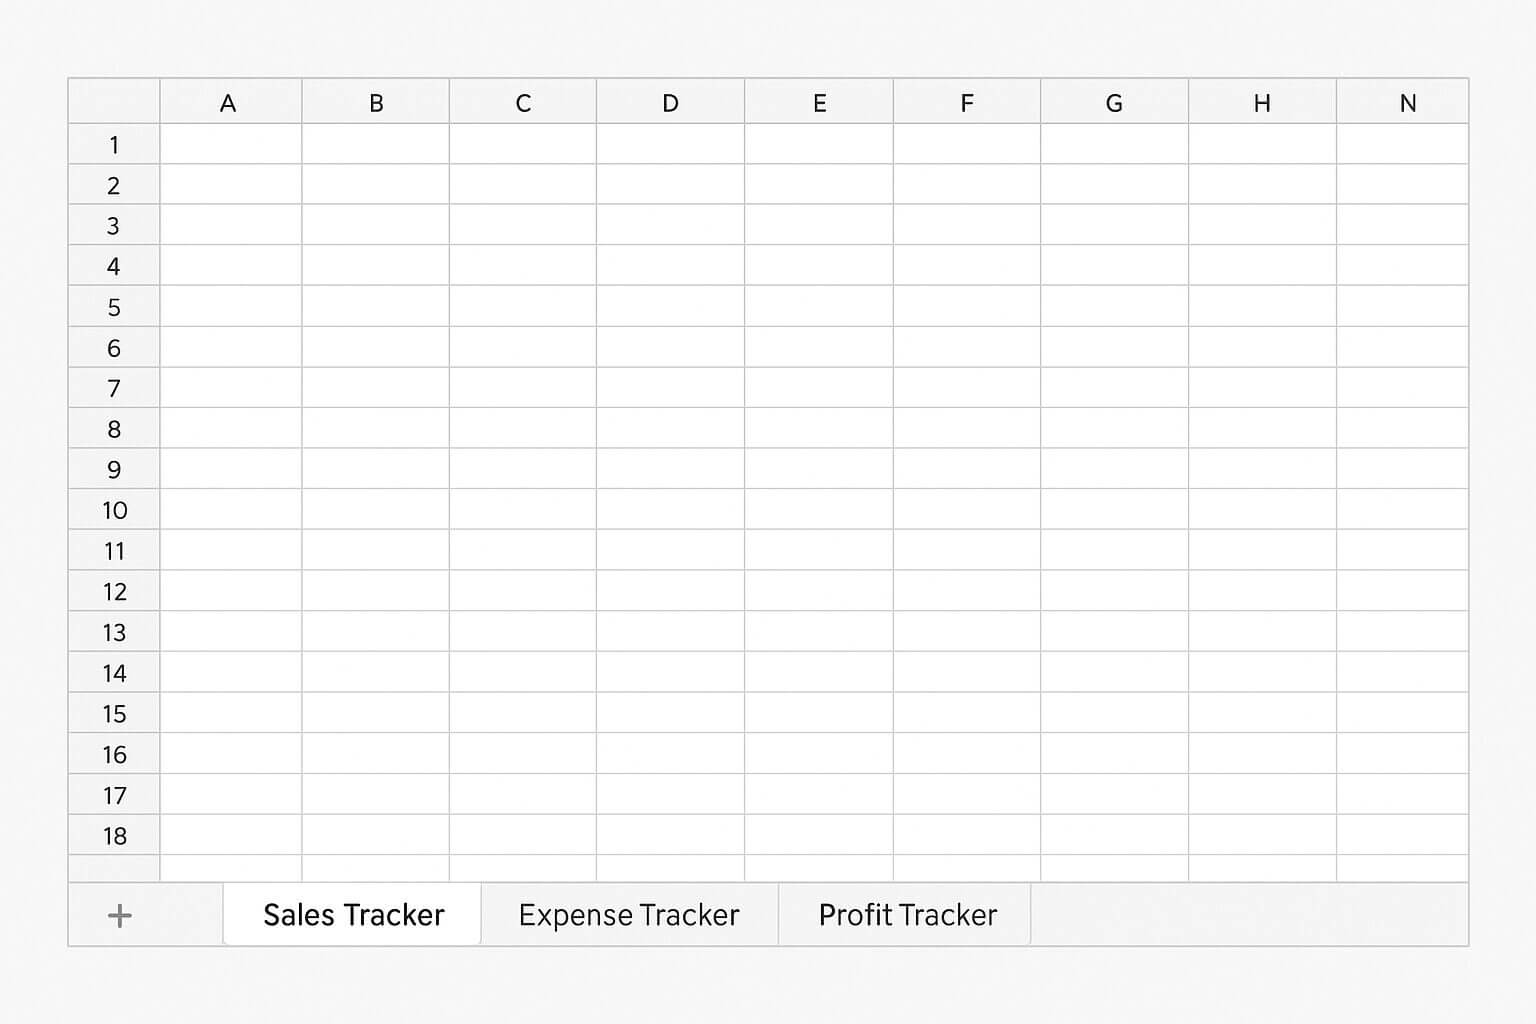This screenshot has height=1024, width=1536.
Task: Switch to the Profit Tracker tab
Action: (905, 914)
